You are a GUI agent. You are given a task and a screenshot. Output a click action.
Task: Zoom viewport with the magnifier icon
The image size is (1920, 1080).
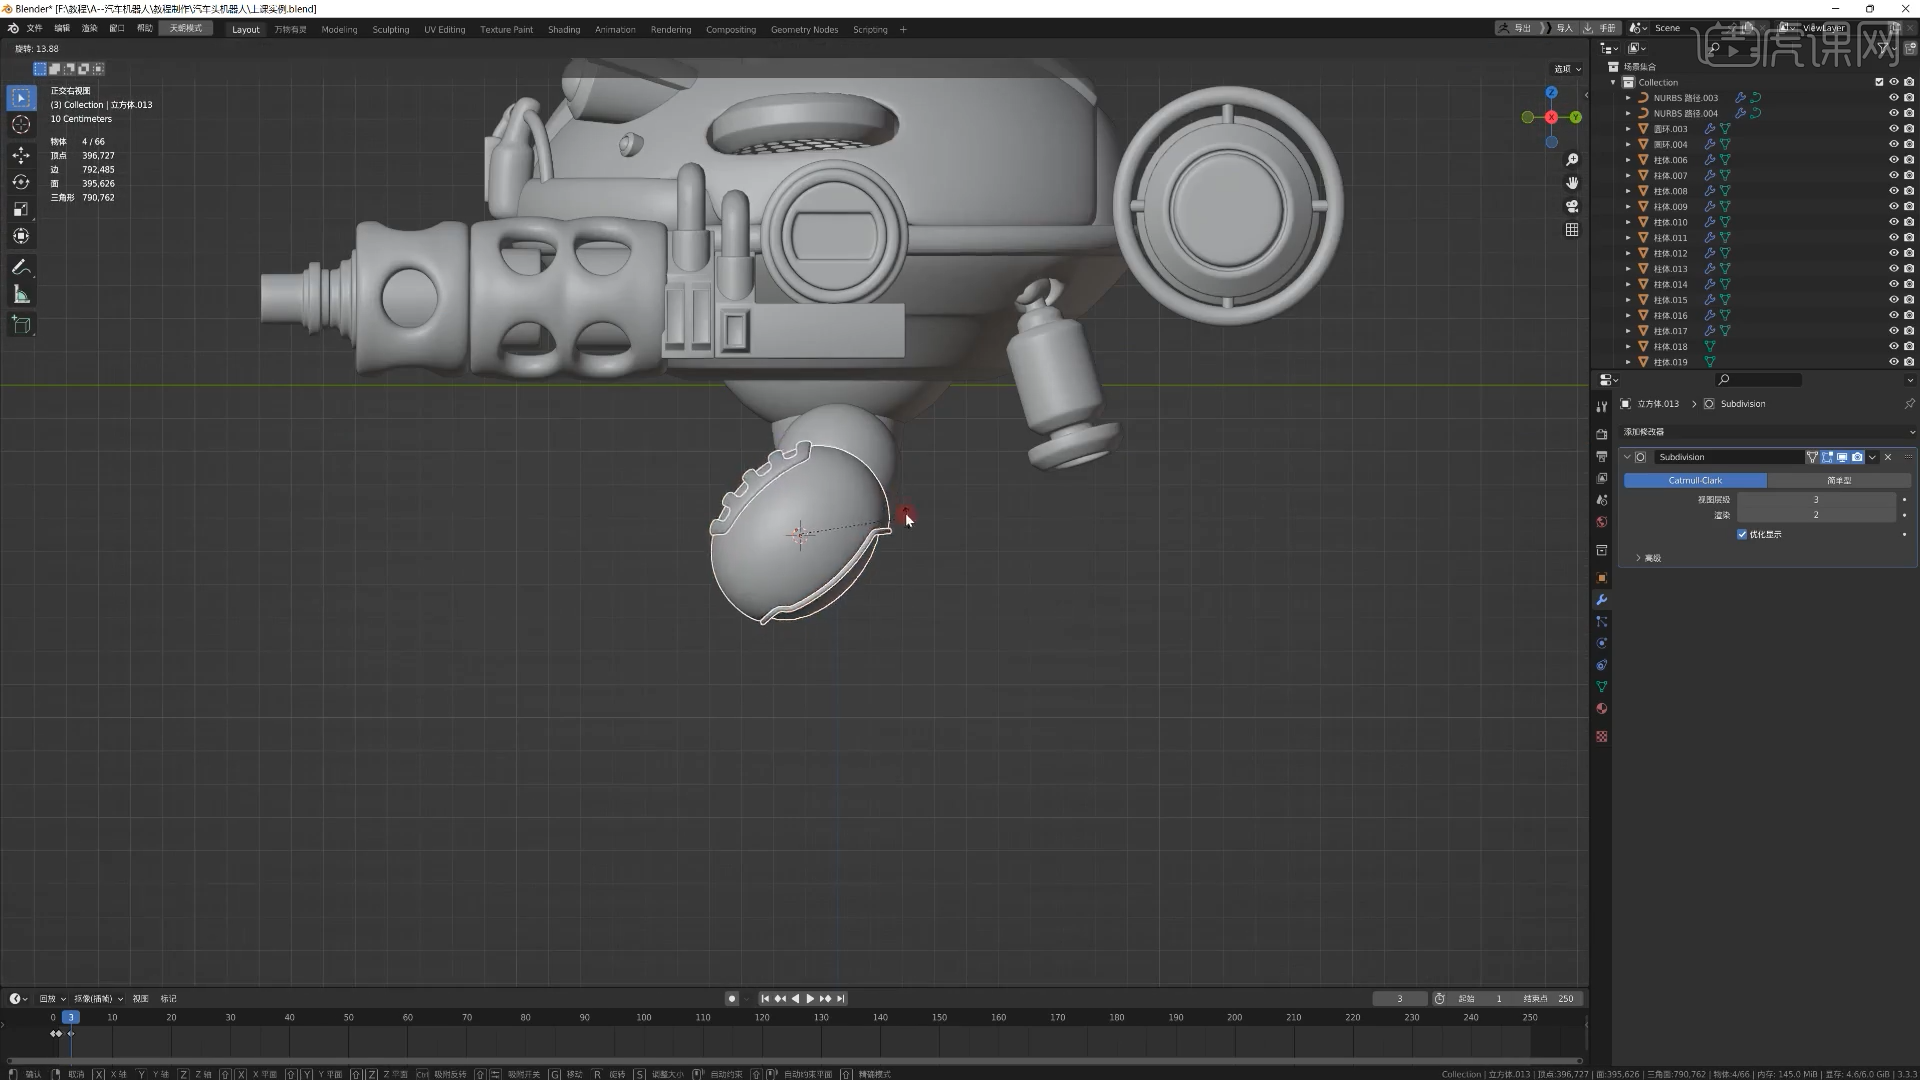pos(1571,158)
